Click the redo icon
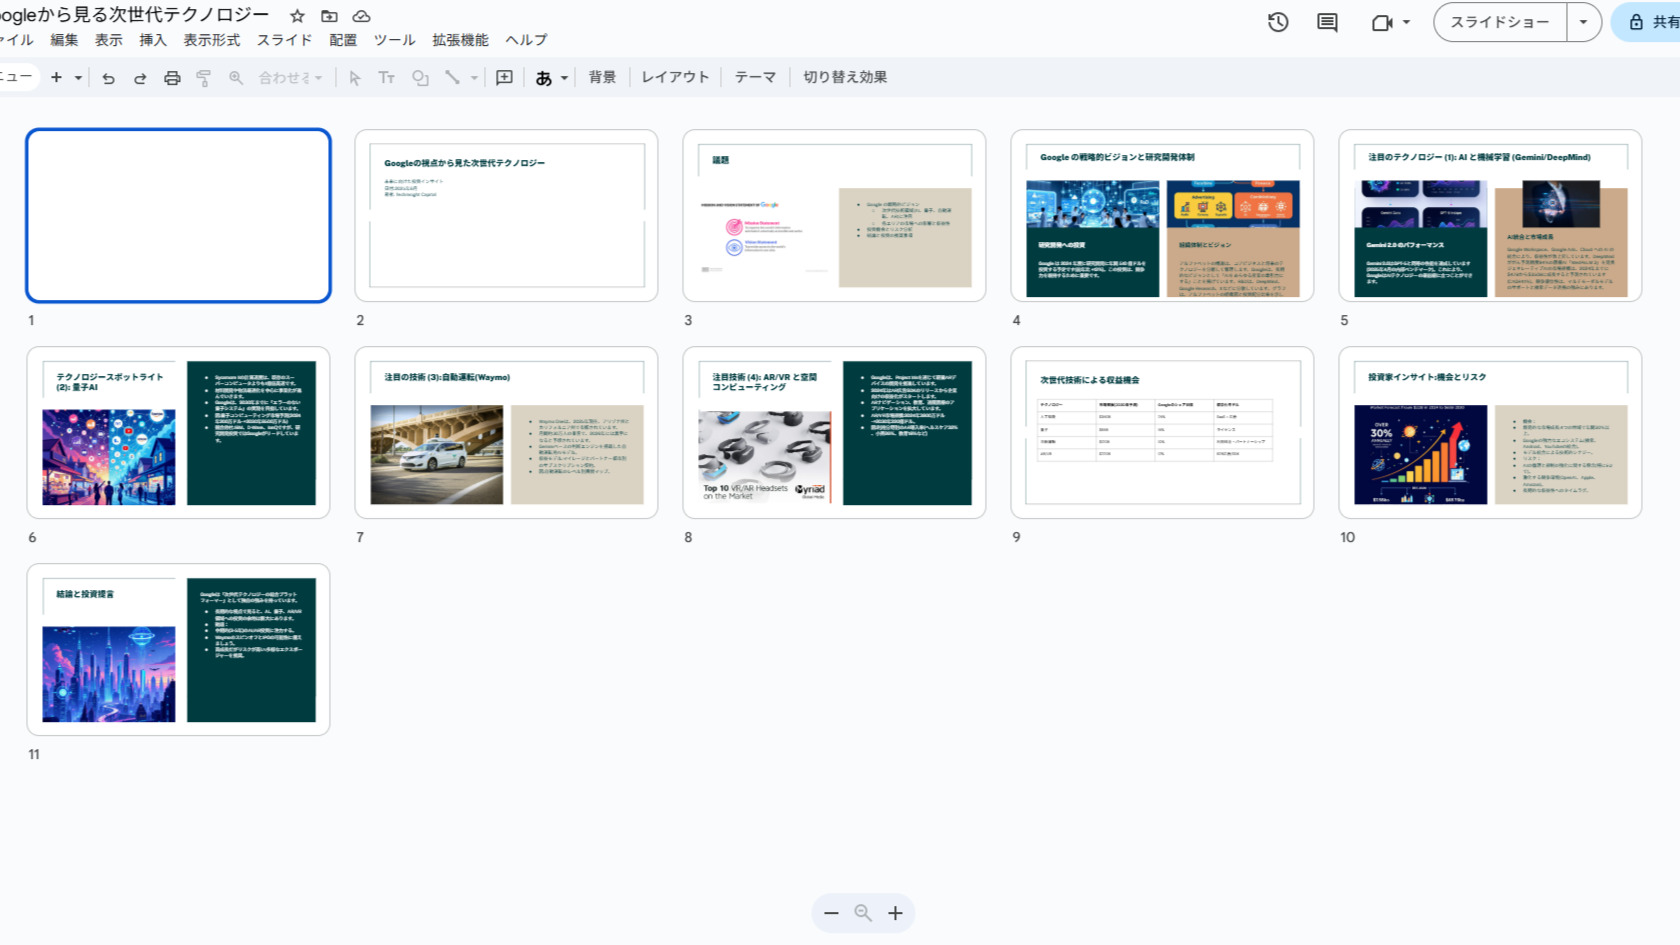 [139, 77]
